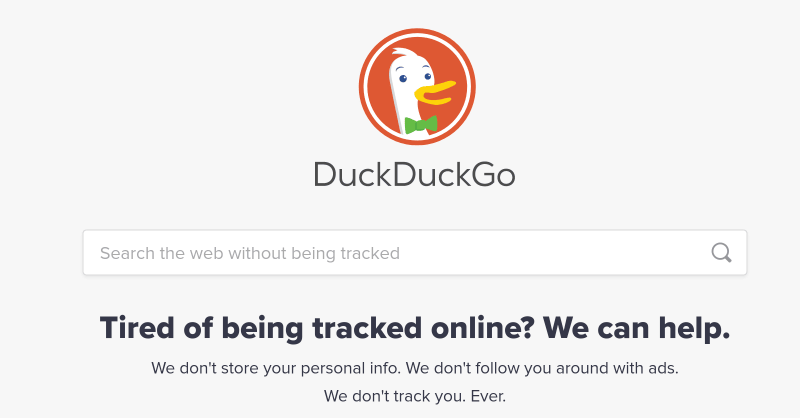The width and height of the screenshot is (800, 418).
Task: Click the DuckDuckGo duck logo
Action: (417, 87)
